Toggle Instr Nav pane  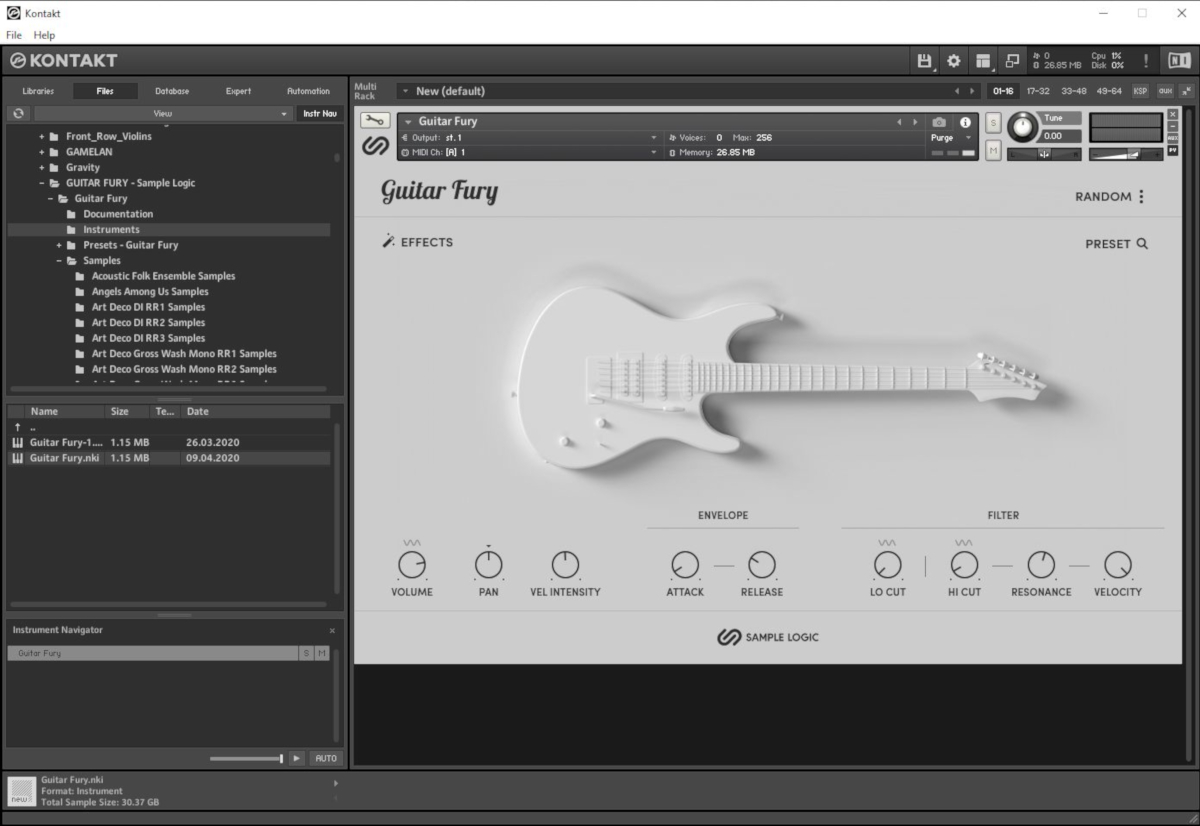pyautogui.click(x=320, y=114)
